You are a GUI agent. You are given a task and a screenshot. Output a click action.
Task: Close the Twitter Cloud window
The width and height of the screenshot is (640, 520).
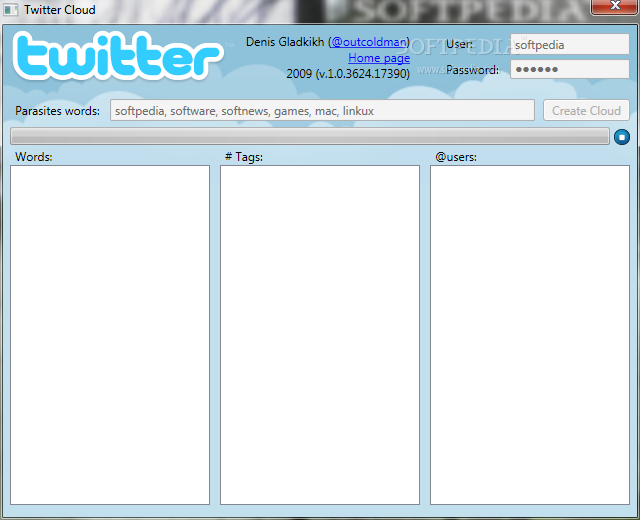[615, 7]
